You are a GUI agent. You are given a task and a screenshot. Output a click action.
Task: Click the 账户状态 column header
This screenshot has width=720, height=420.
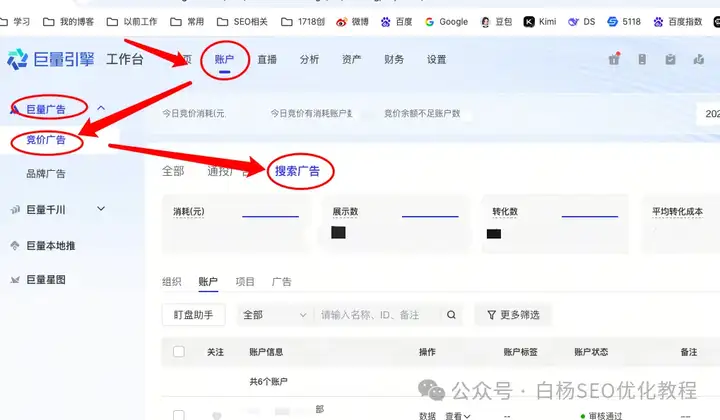591,352
